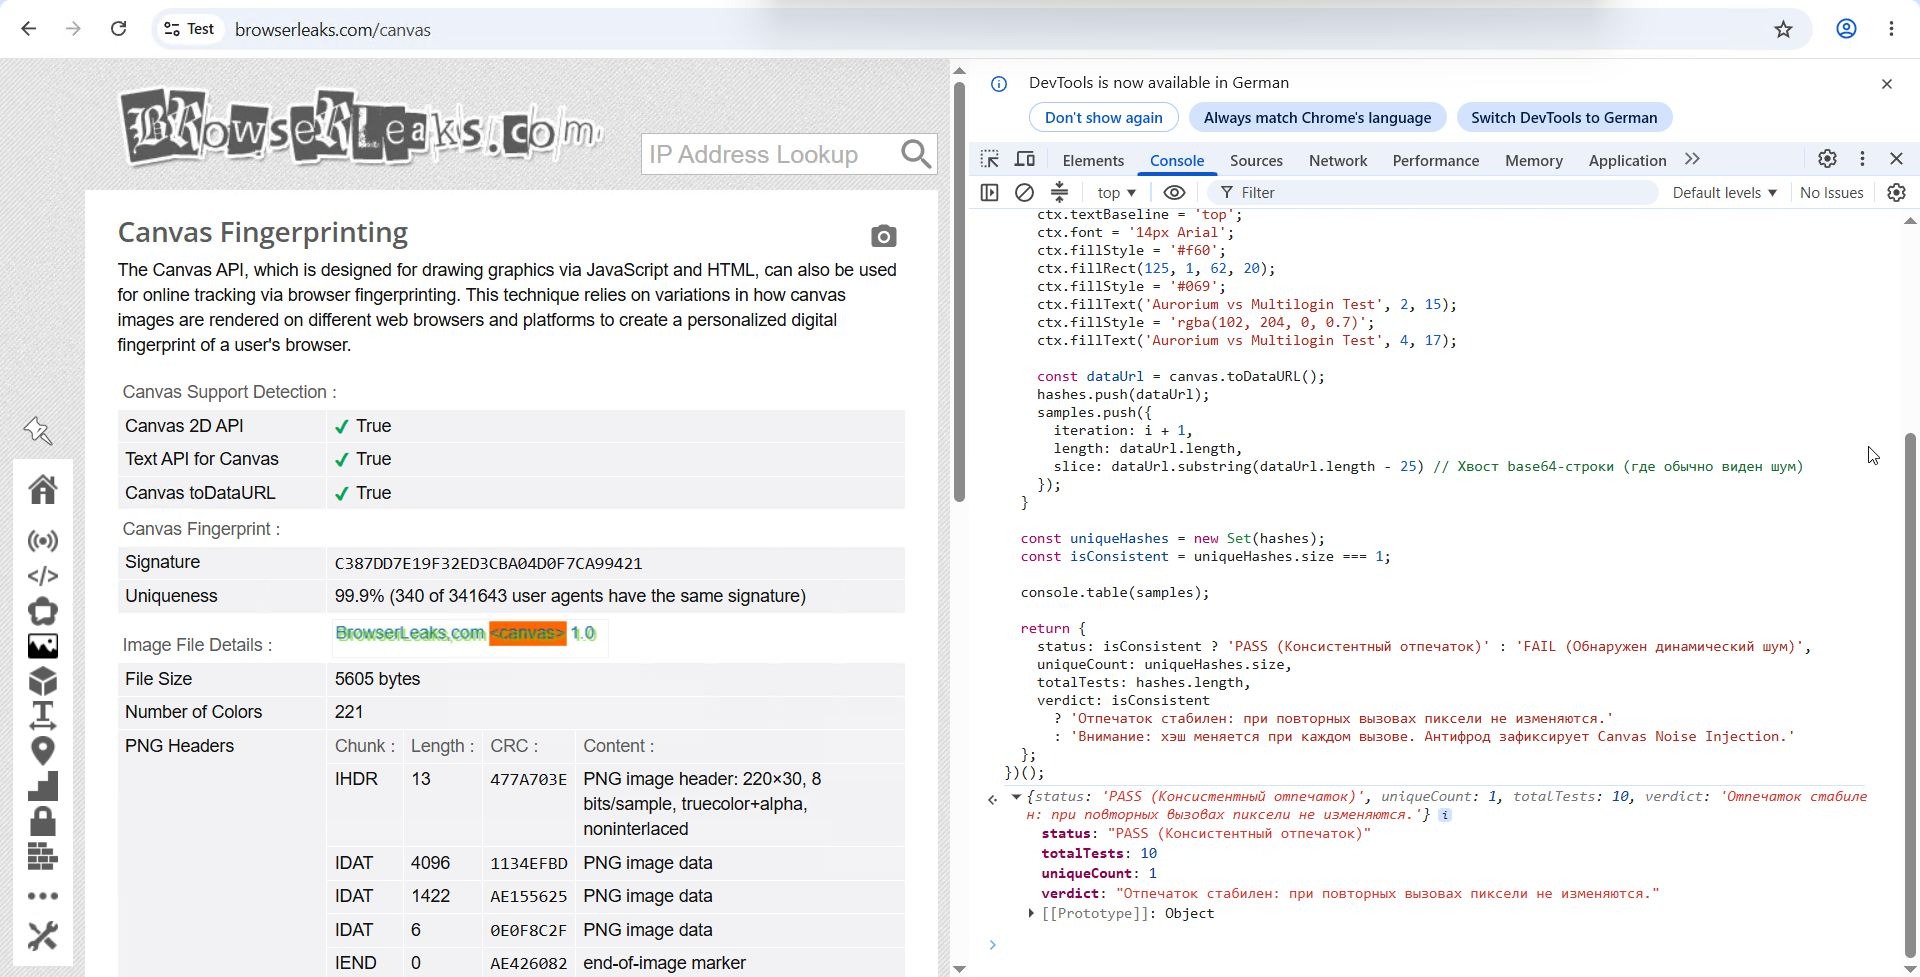
Task: Open the tools wrench icon in sidebar
Action: 43,936
